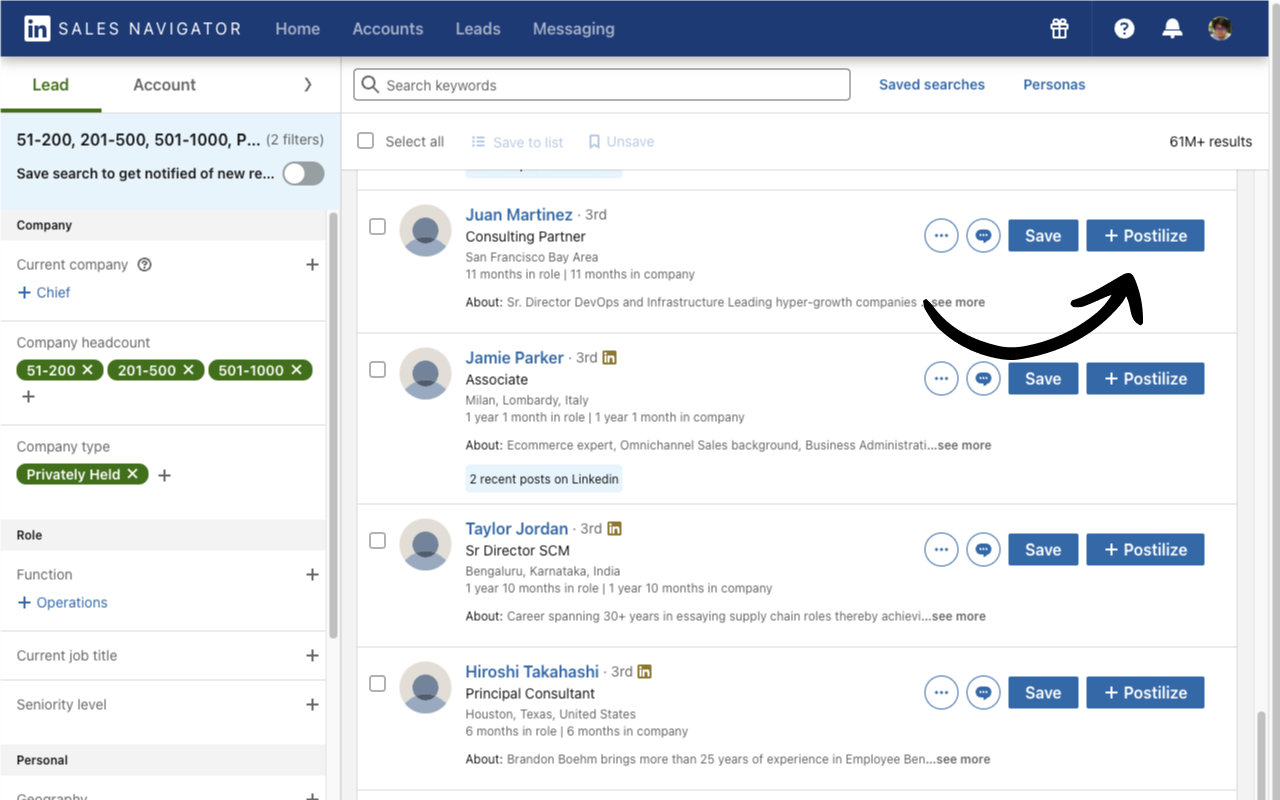1280x800 pixels.
Task: Expand the Function filter
Action: [x=312, y=575]
